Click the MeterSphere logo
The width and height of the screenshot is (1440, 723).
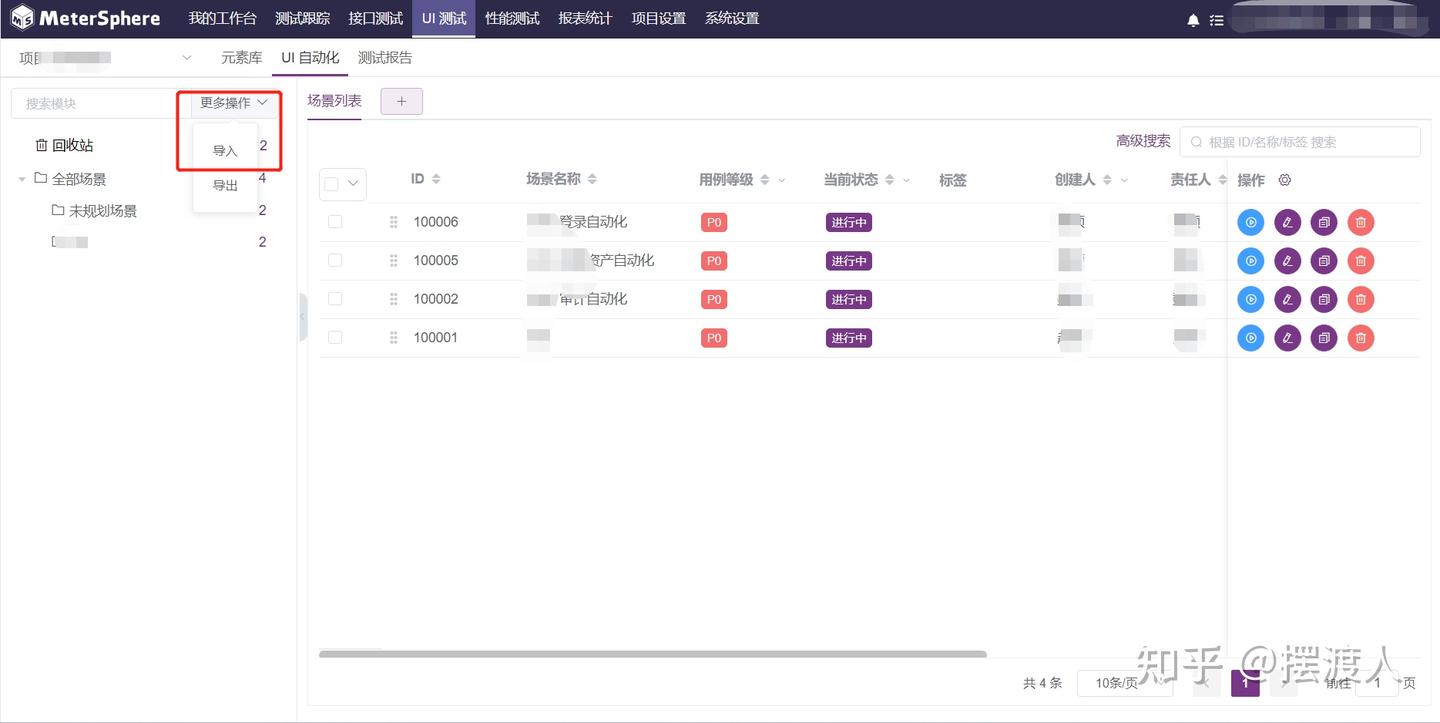point(85,19)
